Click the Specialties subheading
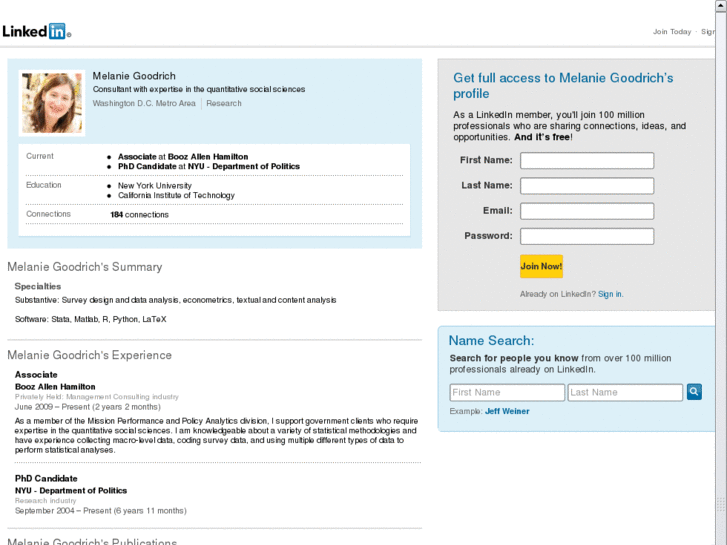The image size is (727, 545). click(38, 286)
